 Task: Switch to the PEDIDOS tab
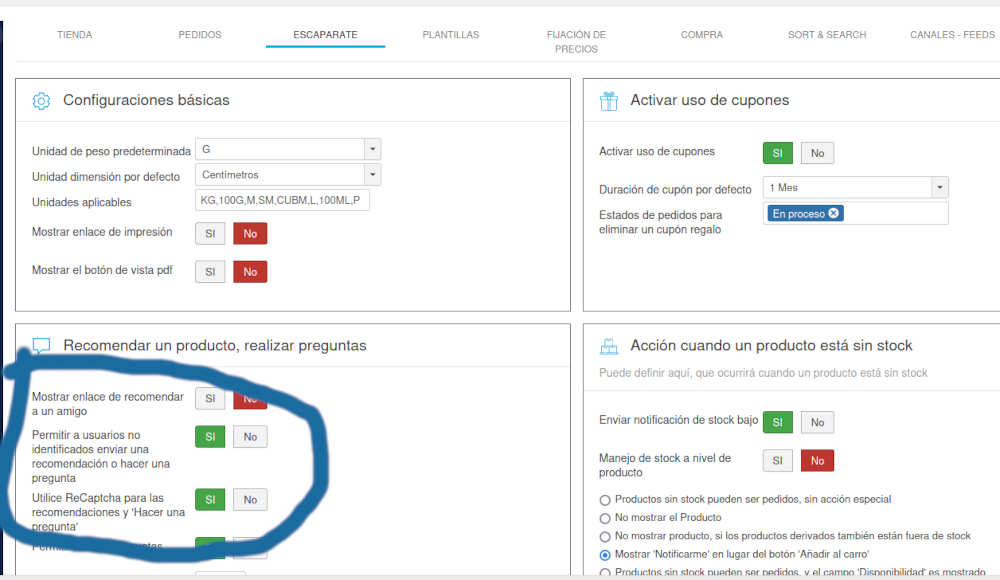(x=200, y=34)
